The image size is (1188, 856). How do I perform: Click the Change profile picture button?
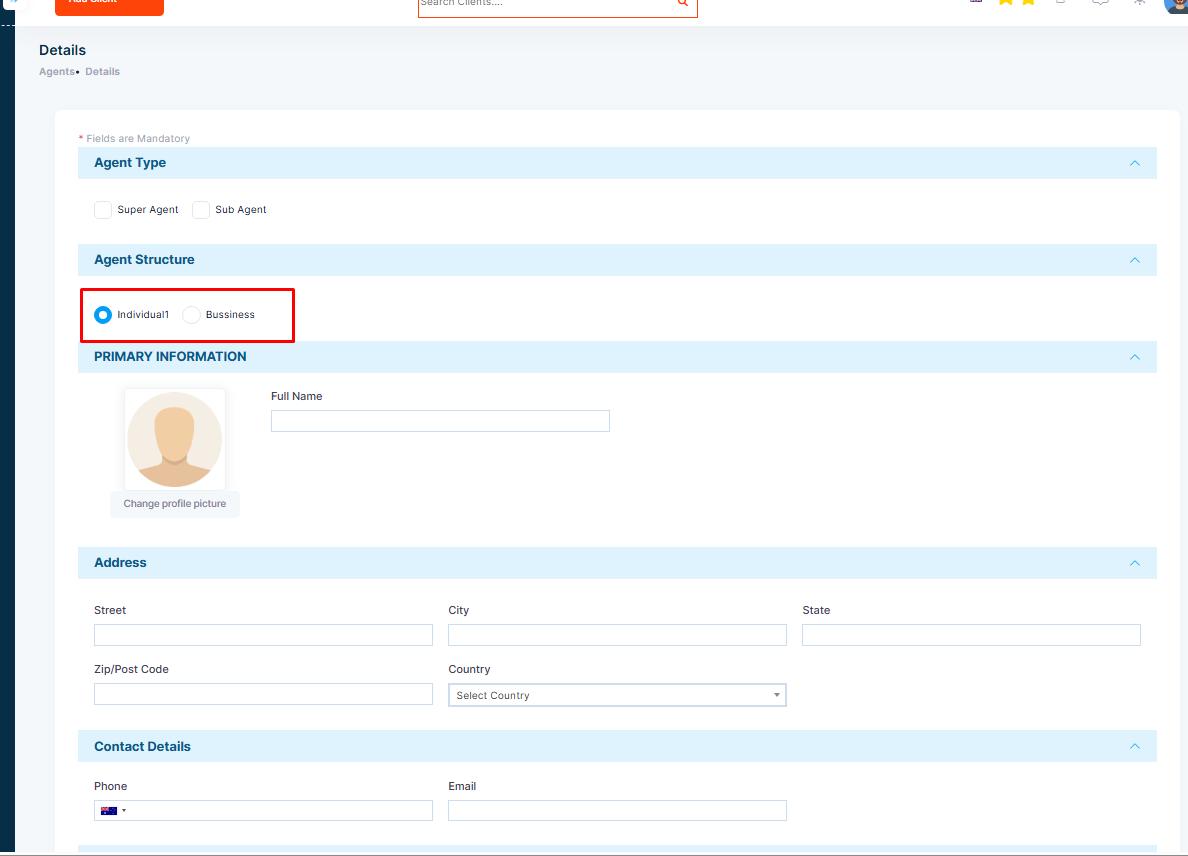174,504
